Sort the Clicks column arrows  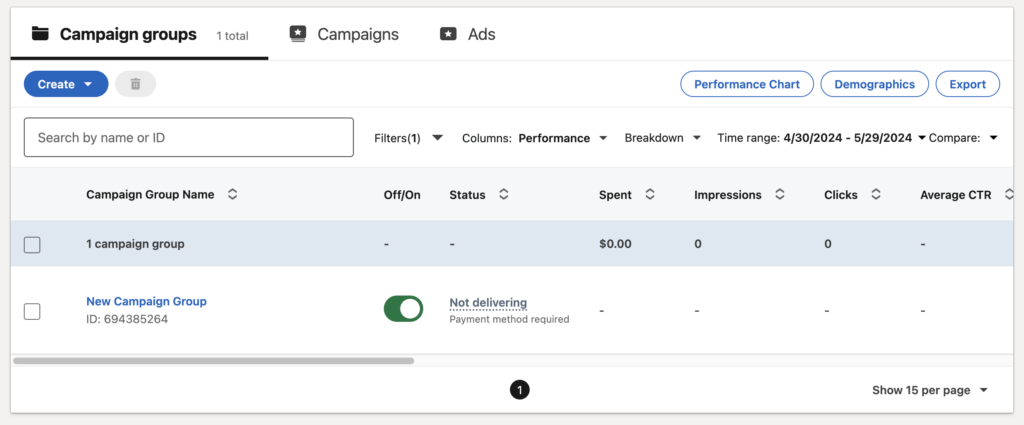point(876,195)
